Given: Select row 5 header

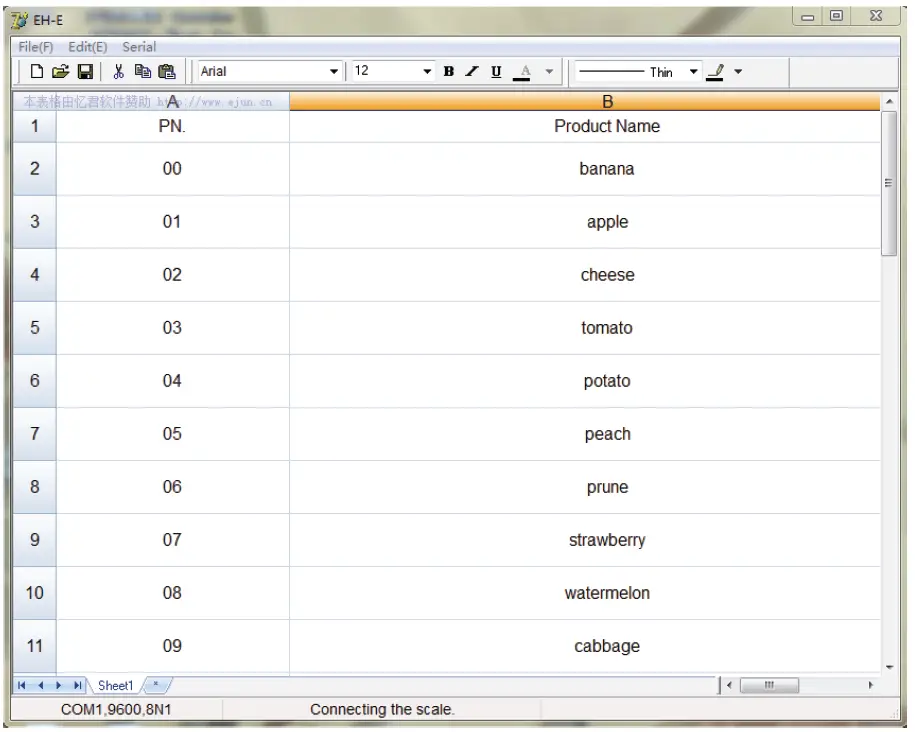Looking at the screenshot, I should 35,328.
